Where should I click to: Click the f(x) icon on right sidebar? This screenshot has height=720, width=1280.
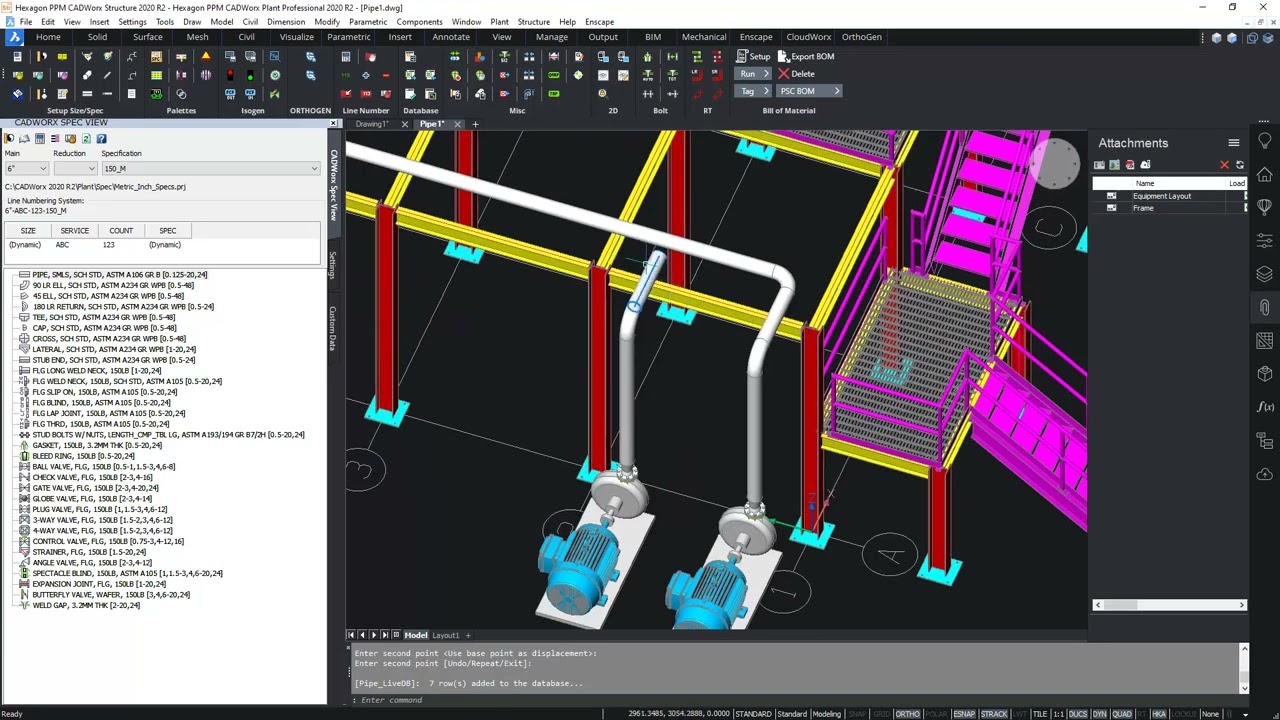click(x=1265, y=407)
